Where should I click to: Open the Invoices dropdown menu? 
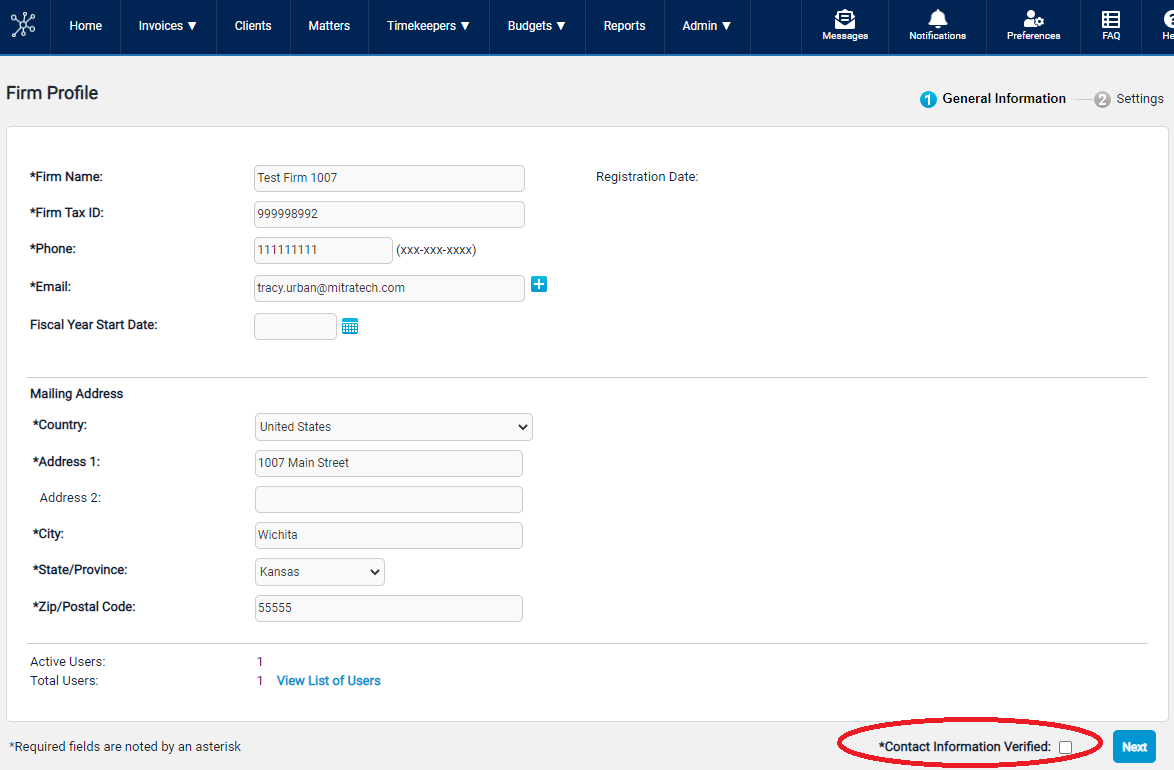167,26
